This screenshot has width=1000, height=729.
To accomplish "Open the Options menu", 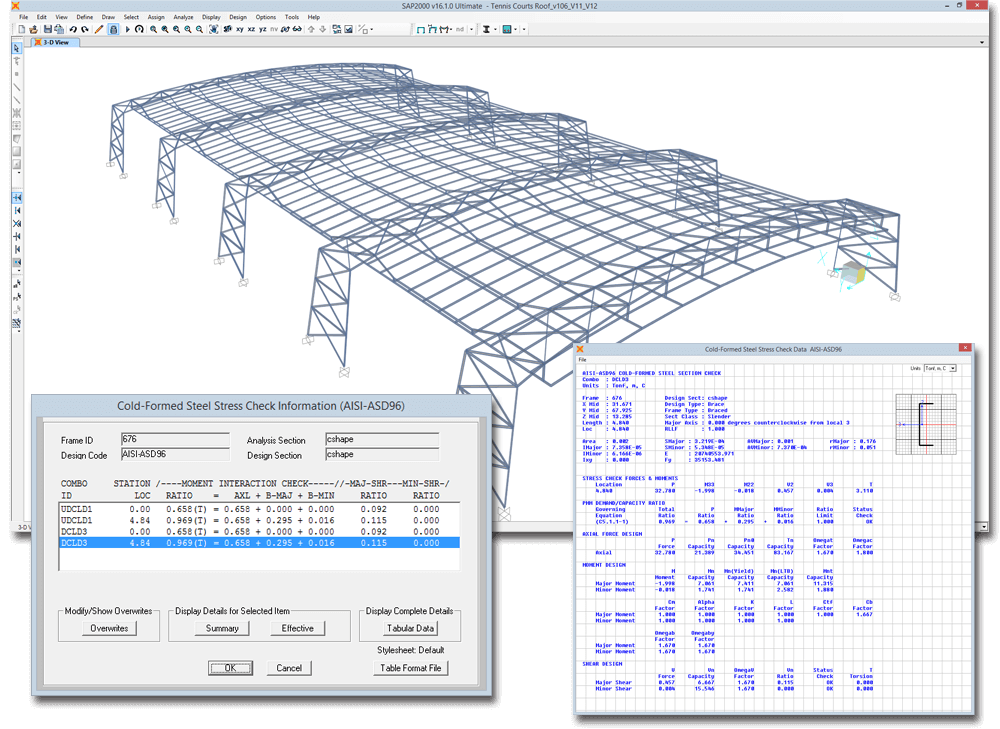I will (266, 17).
